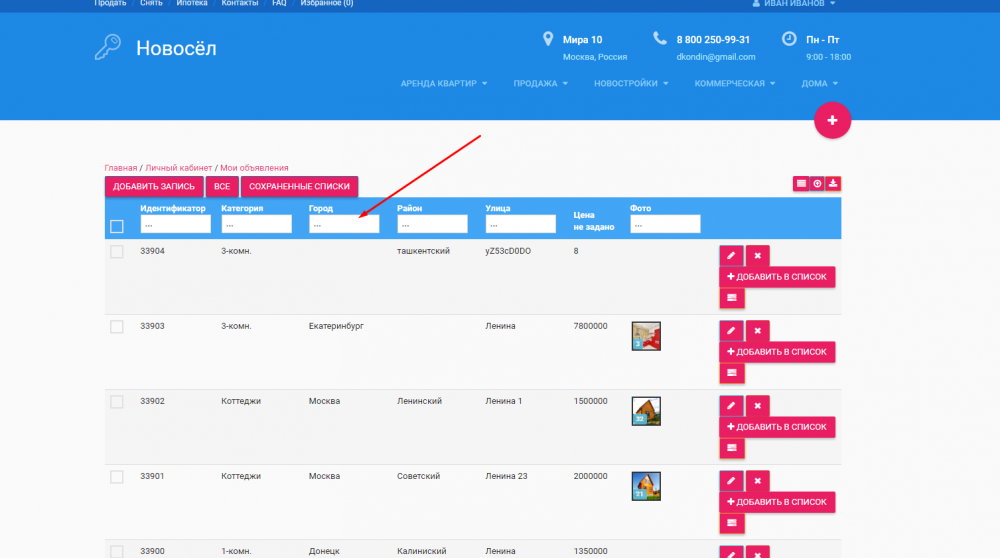The width and height of the screenshot is (1000, 558).
Task: Check the select-all checkbox in the header
Action: point(117,226)
